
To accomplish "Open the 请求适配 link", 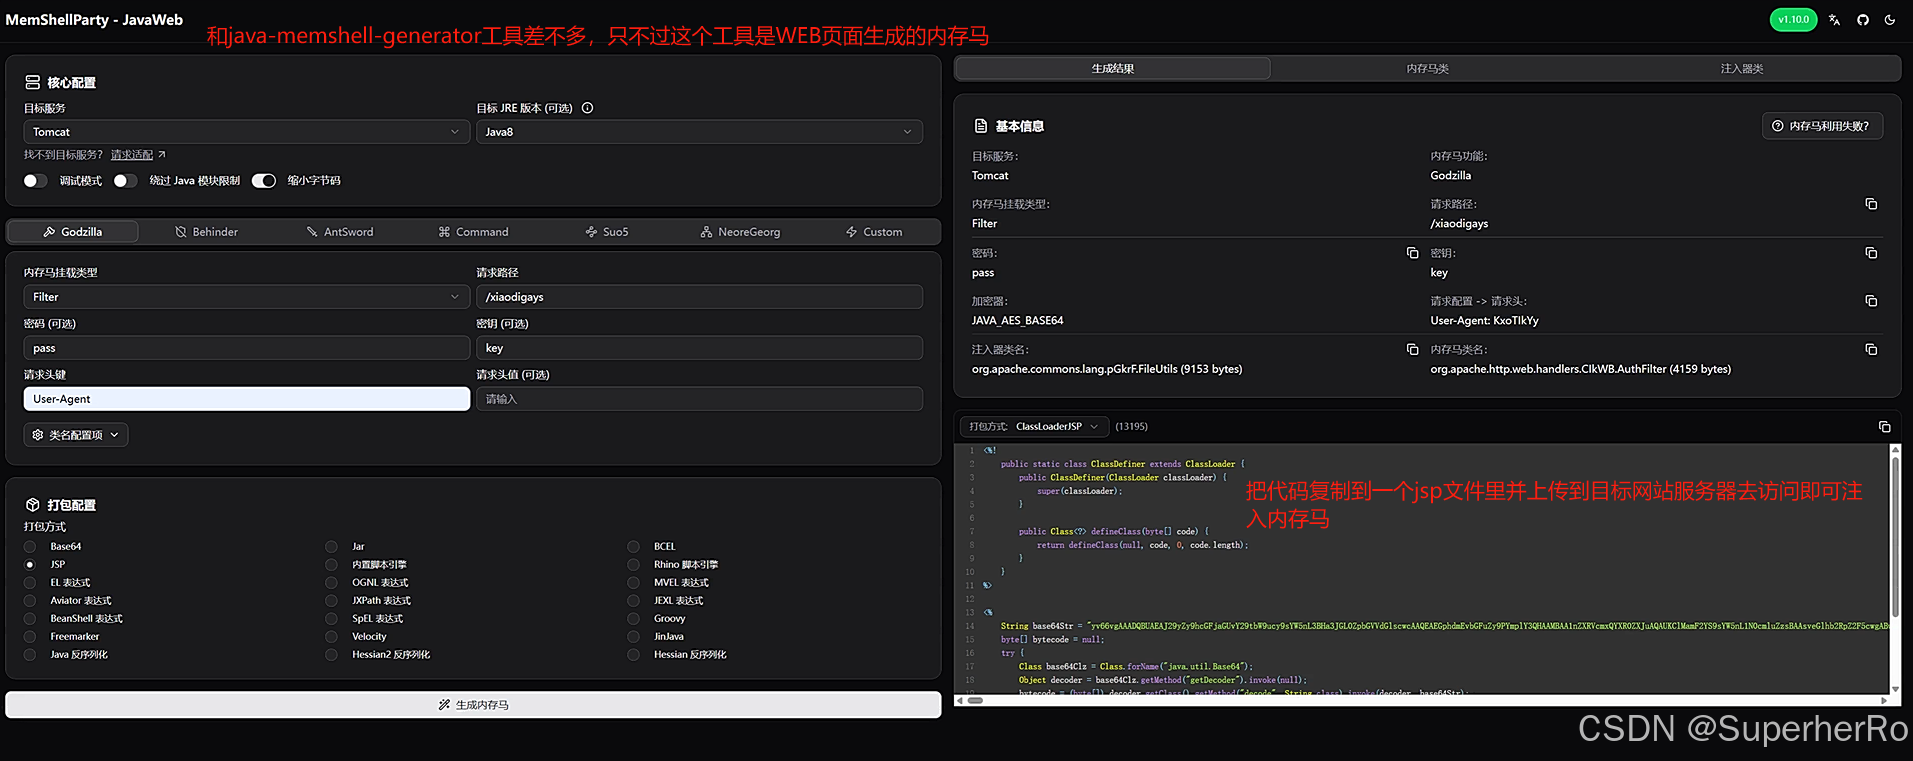I will tap(132, 155).
